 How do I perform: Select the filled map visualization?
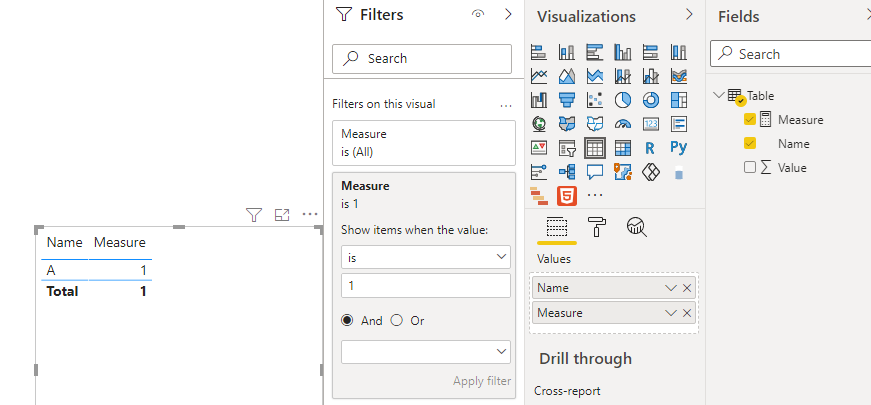[567, 124]
